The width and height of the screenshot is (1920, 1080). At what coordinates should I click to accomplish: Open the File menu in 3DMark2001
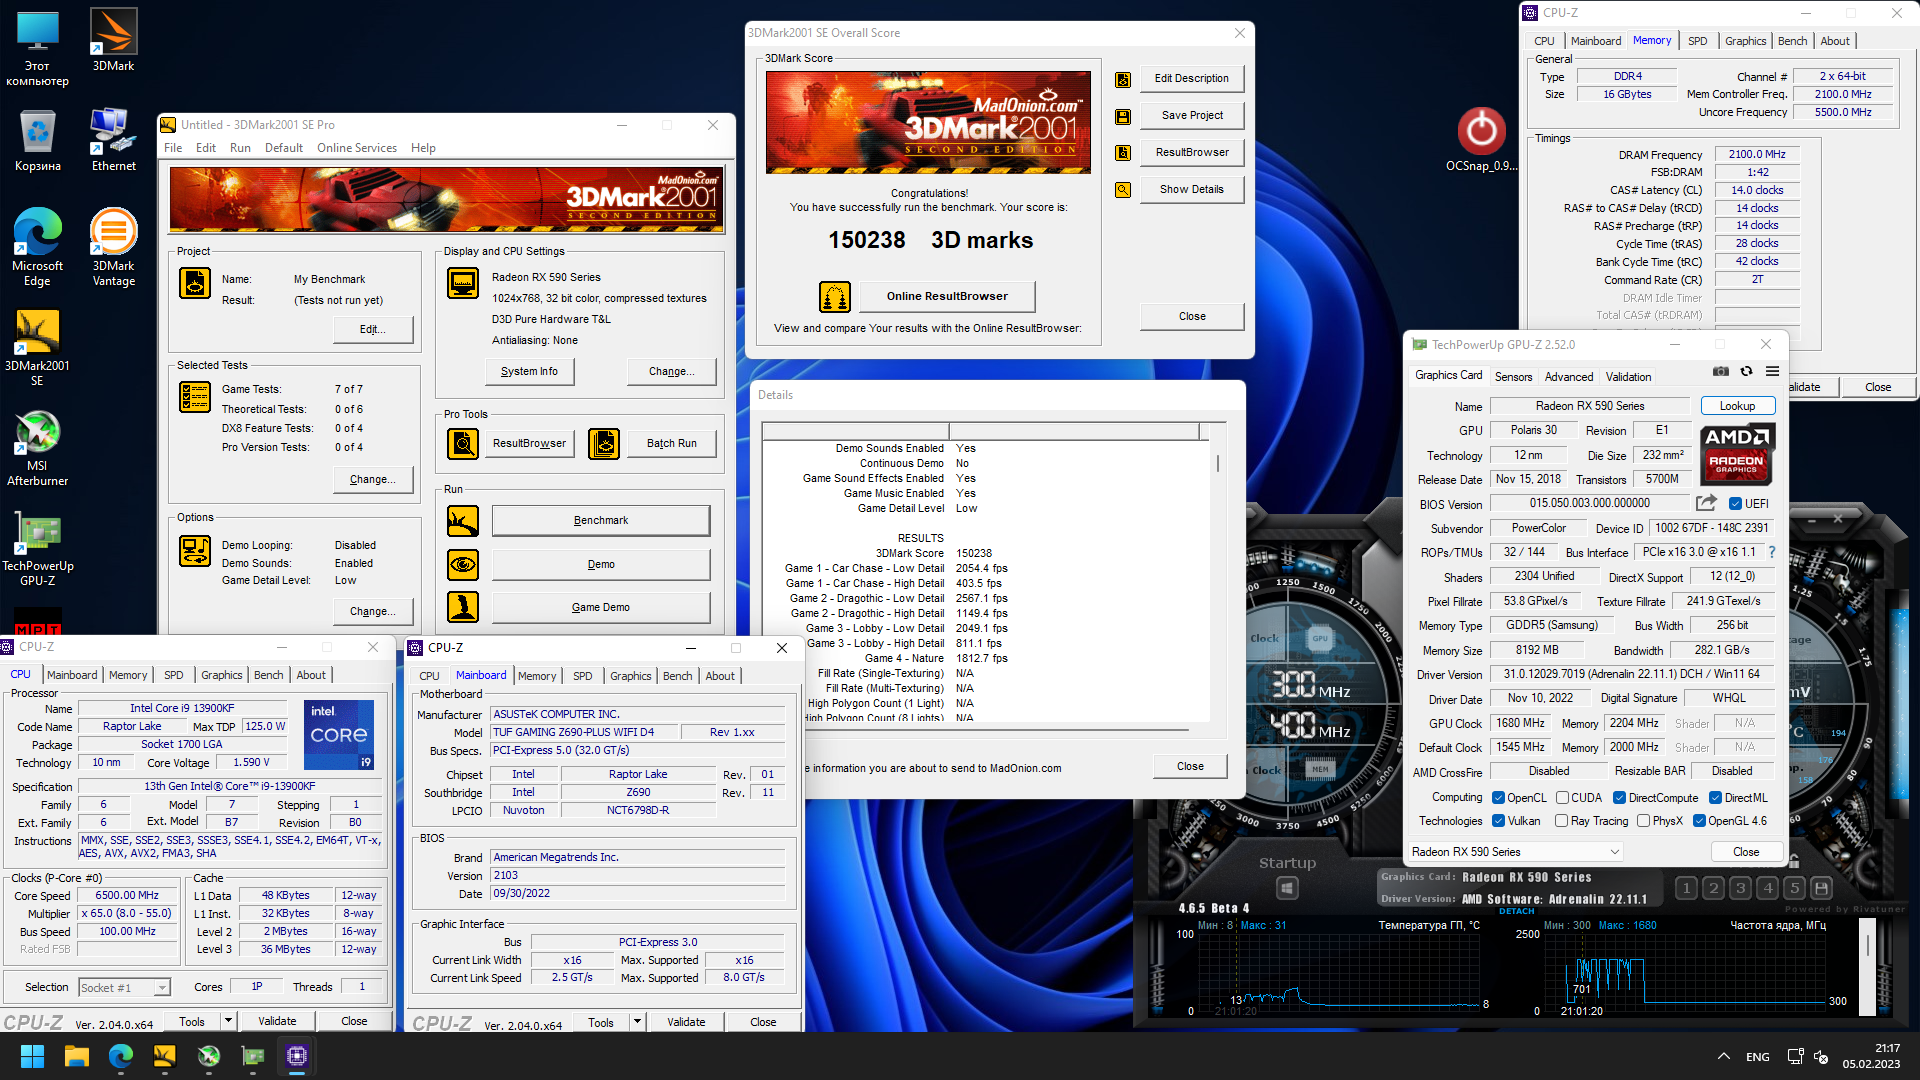pyautogui.click(x=173, y=148)
